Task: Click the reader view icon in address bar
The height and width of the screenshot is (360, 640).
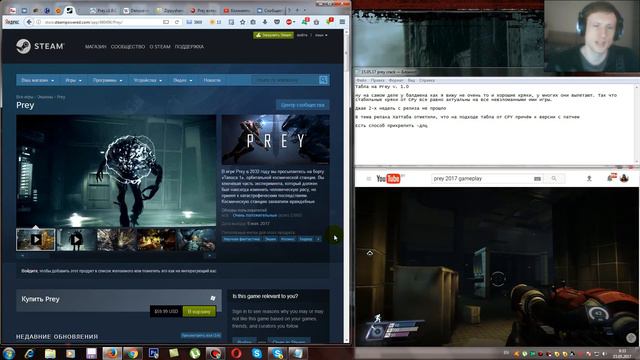Action: point(166,22)
